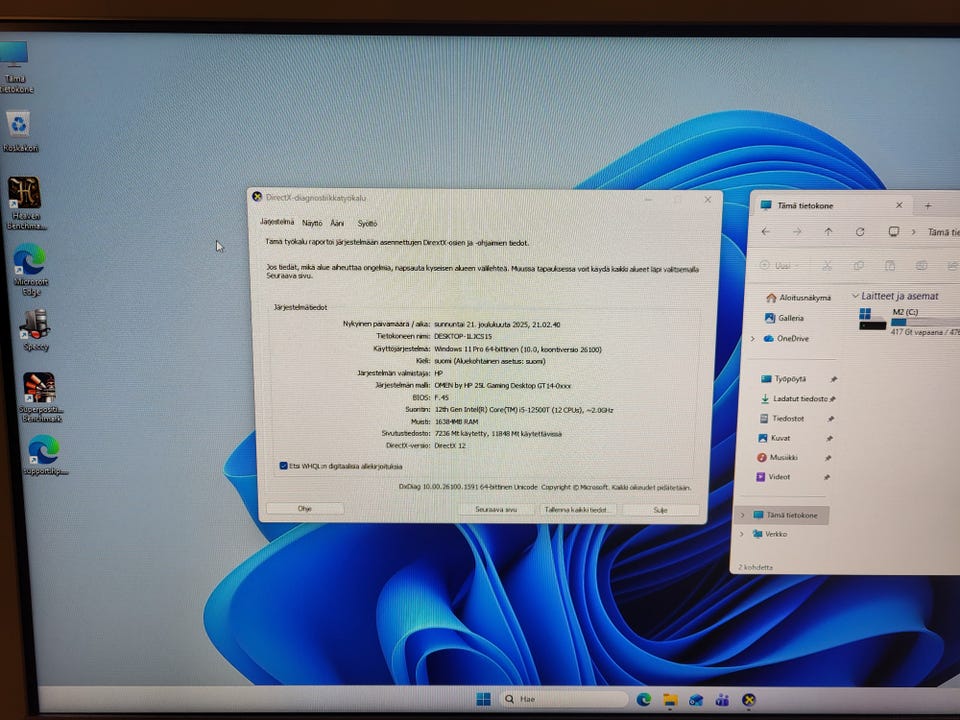
Task: Click the DESKTOP computer name value
Action: [x=463, y=336]
